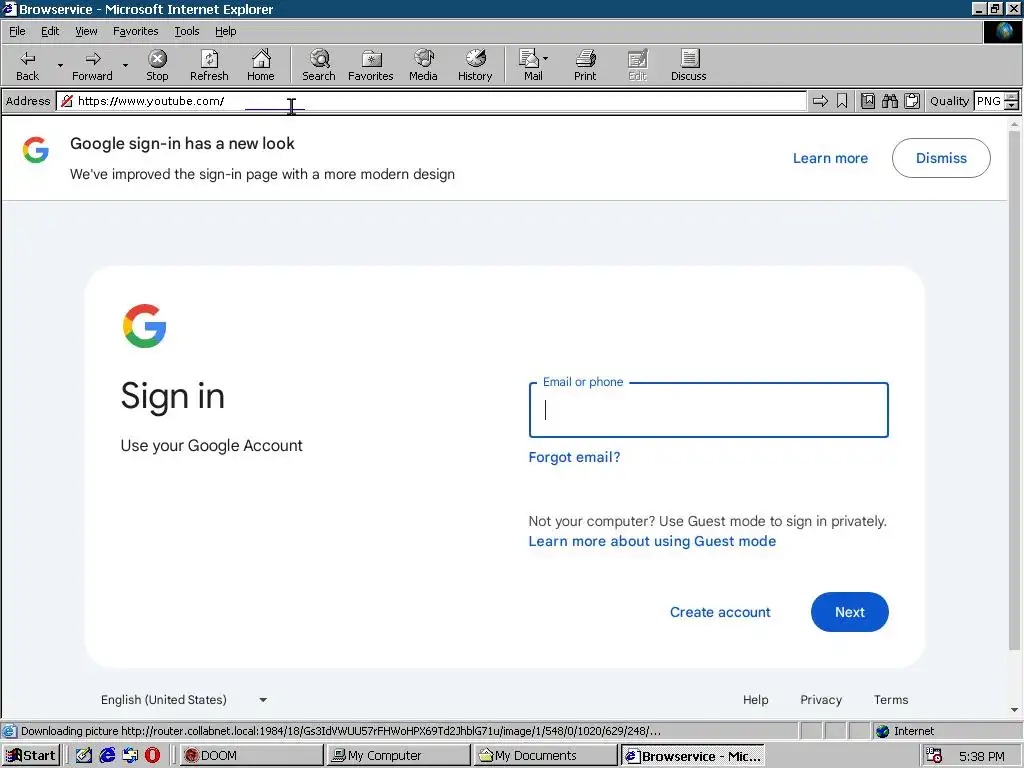The width and height of the screenshot is (1024, 768).
Task: Open the Discuss toolbar icon
Action: (x=688, y=65)
